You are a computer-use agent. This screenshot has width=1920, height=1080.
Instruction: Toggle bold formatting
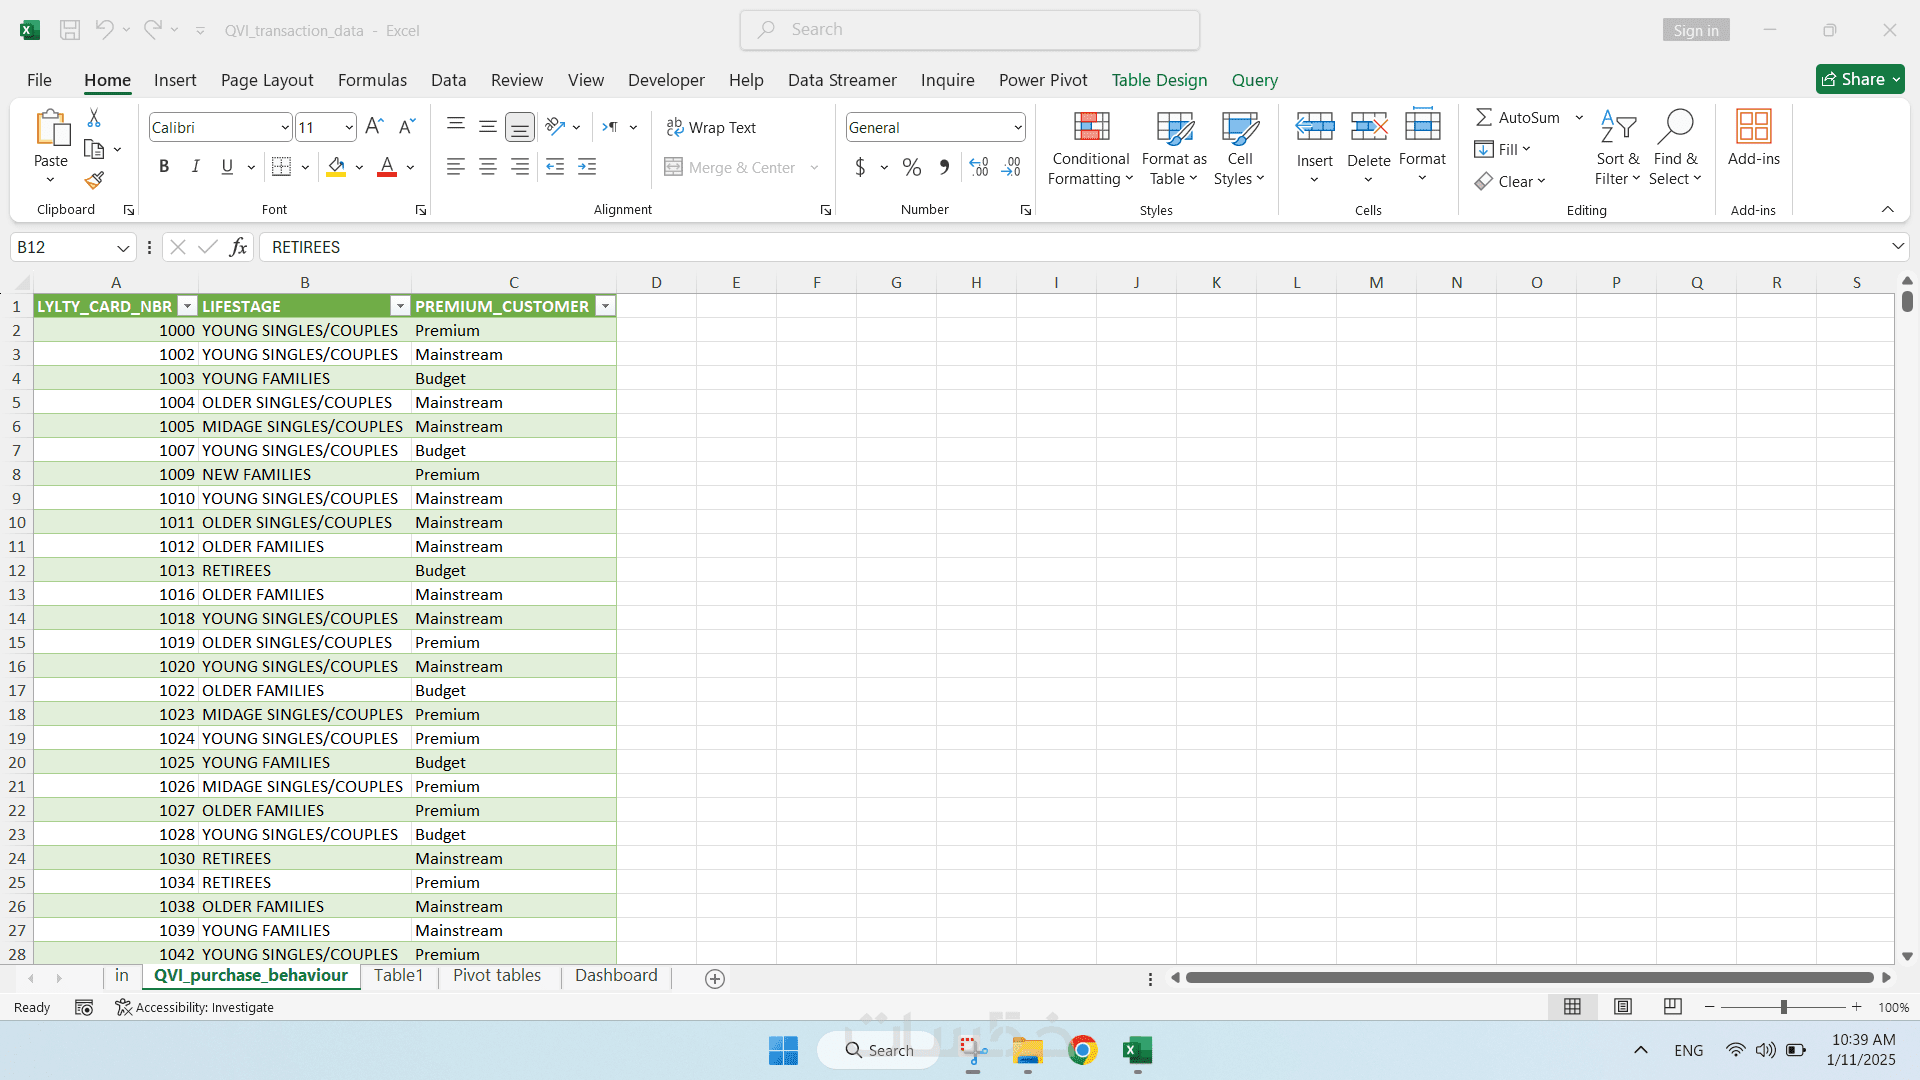coord(164,167)
